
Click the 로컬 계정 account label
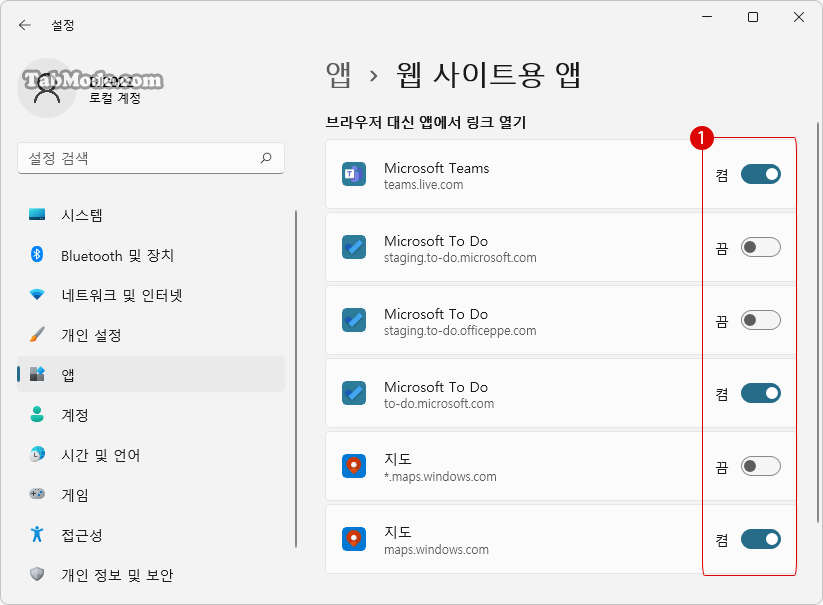pyautogui.click(x=115, y=98)
